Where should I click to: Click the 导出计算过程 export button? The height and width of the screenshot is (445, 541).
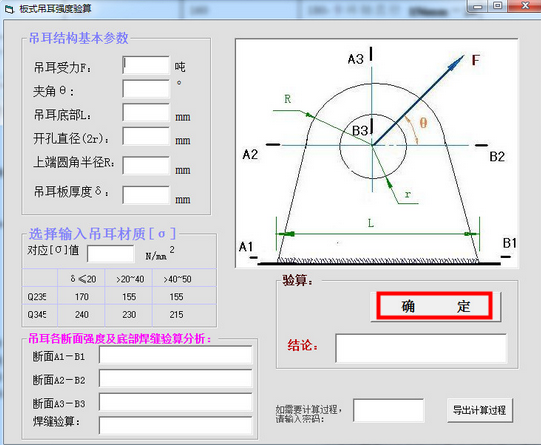click(480, 410)
